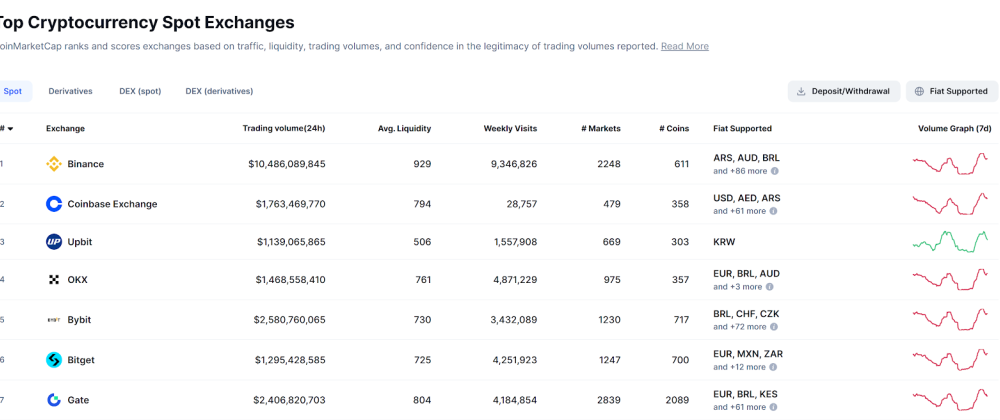This screenshot has width=1000, height=420.
Task: Switch to the Derivatives tab
Action: (x=70, y=91)
